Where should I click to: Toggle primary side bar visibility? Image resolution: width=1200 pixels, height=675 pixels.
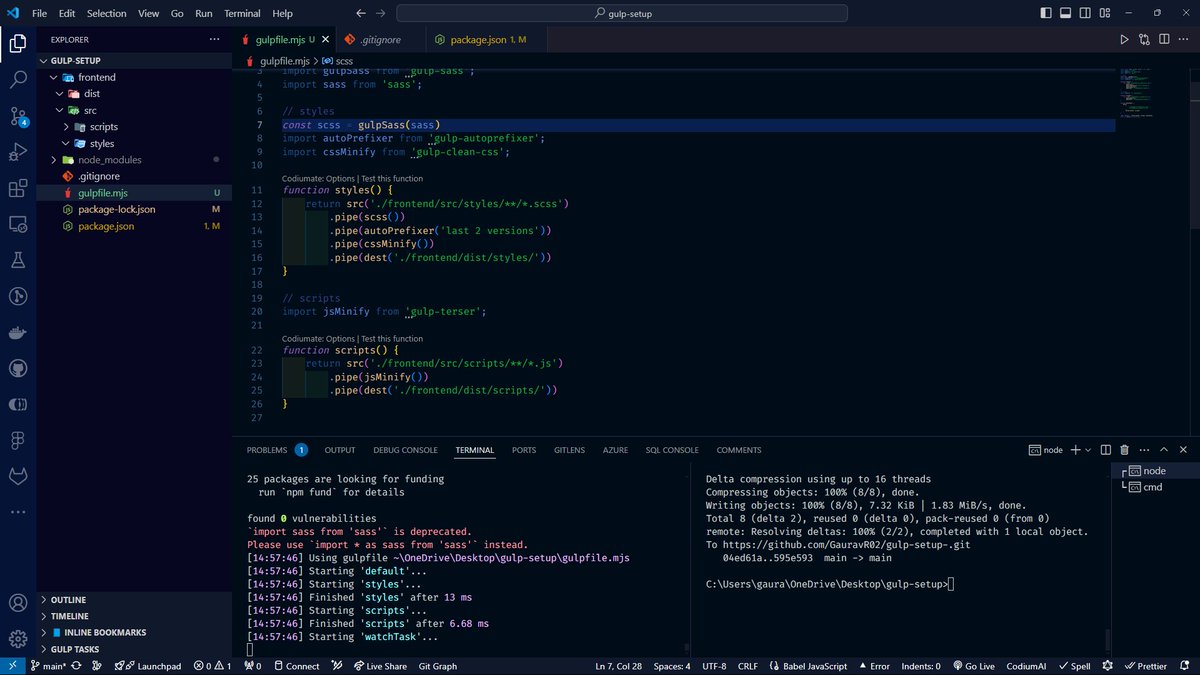click(x=1046, y=13)
